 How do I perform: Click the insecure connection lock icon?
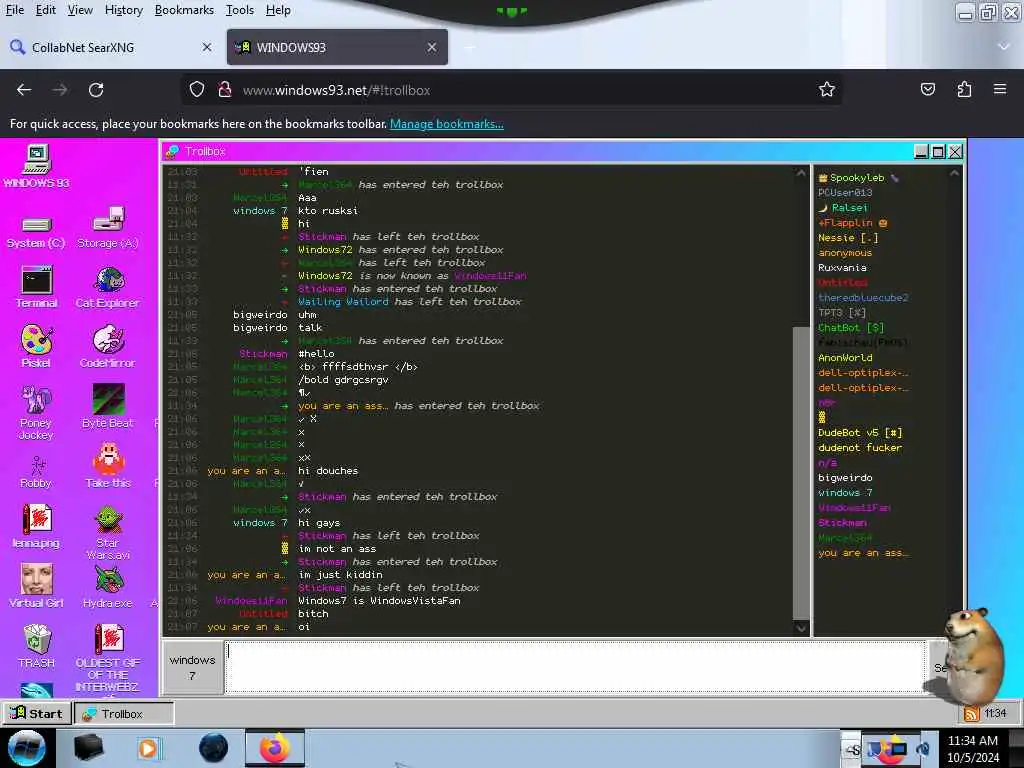[x=225, y=89]
